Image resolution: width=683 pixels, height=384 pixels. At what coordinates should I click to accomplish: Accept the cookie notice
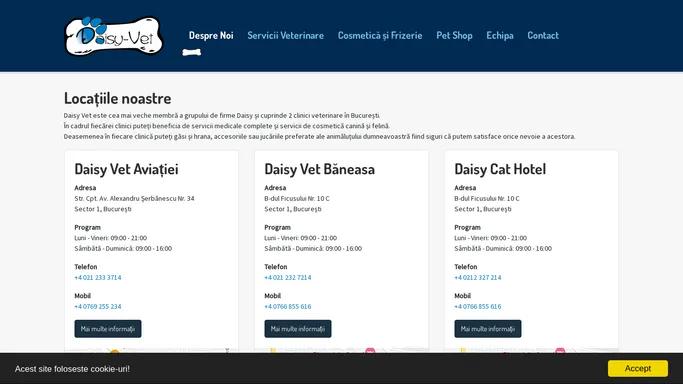(638, 368)
